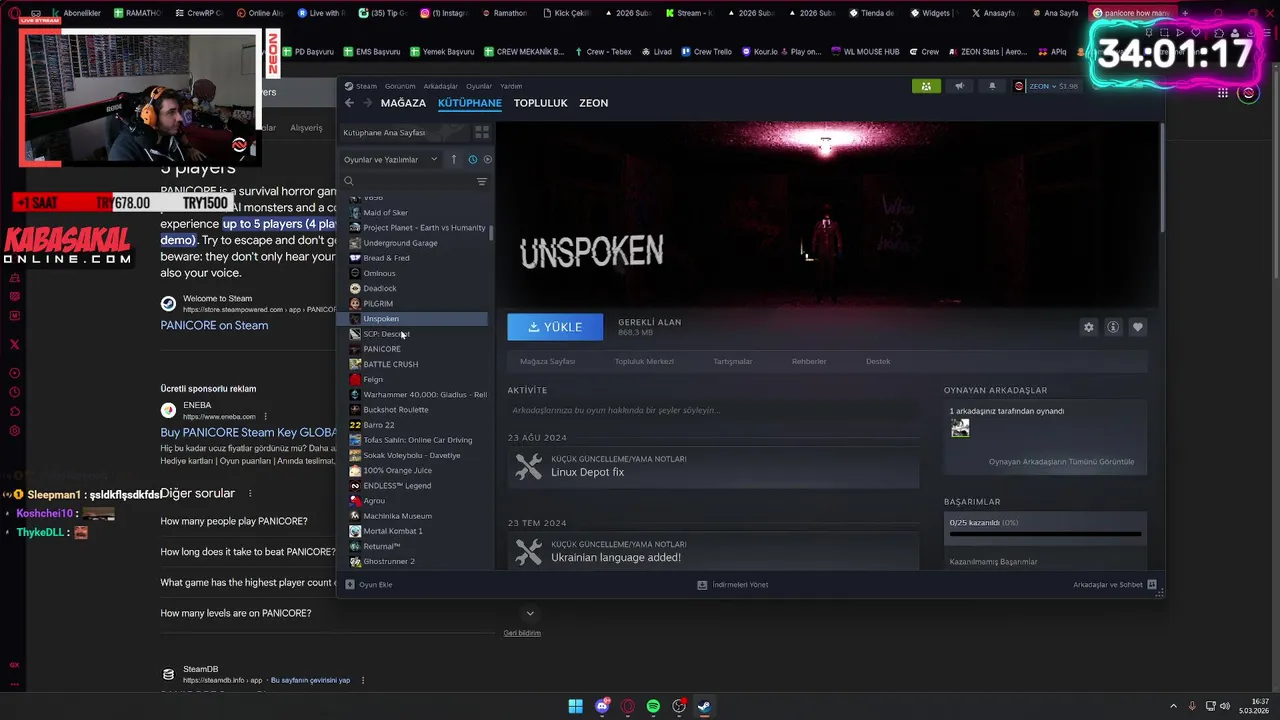
Task: Expand How many people play PANICORE
Action: coord(234,521)
